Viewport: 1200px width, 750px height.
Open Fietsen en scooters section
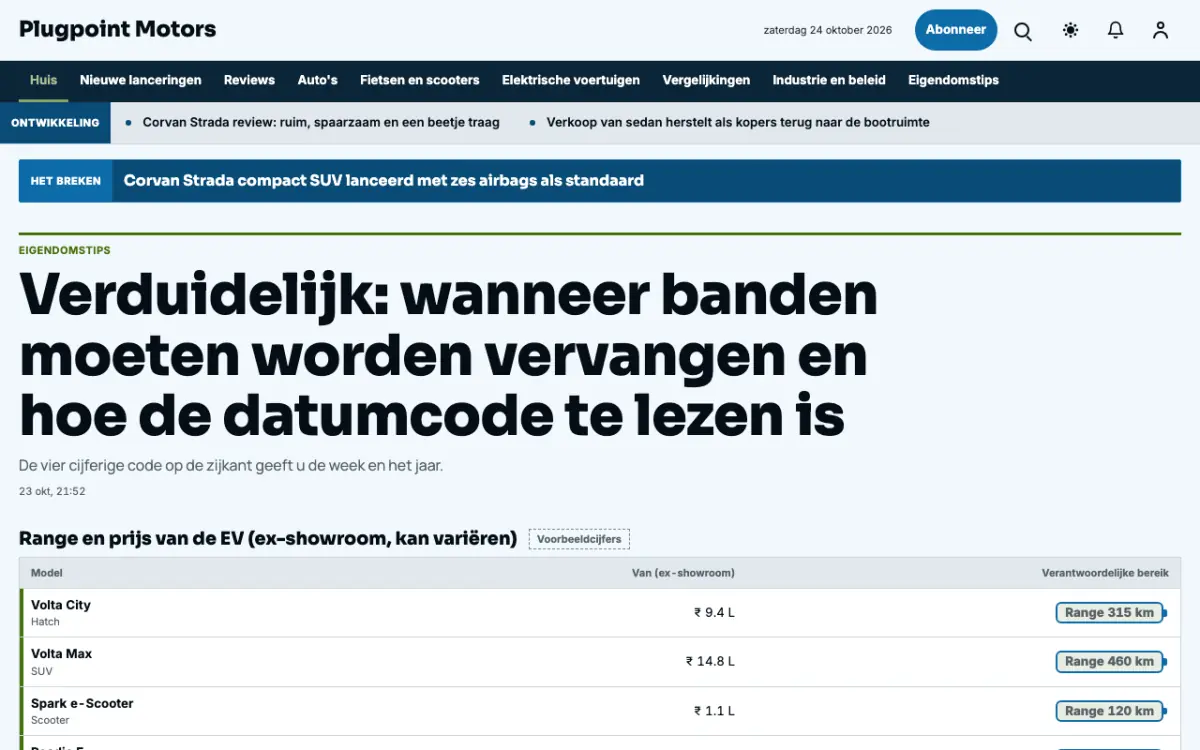coord(420,80)
